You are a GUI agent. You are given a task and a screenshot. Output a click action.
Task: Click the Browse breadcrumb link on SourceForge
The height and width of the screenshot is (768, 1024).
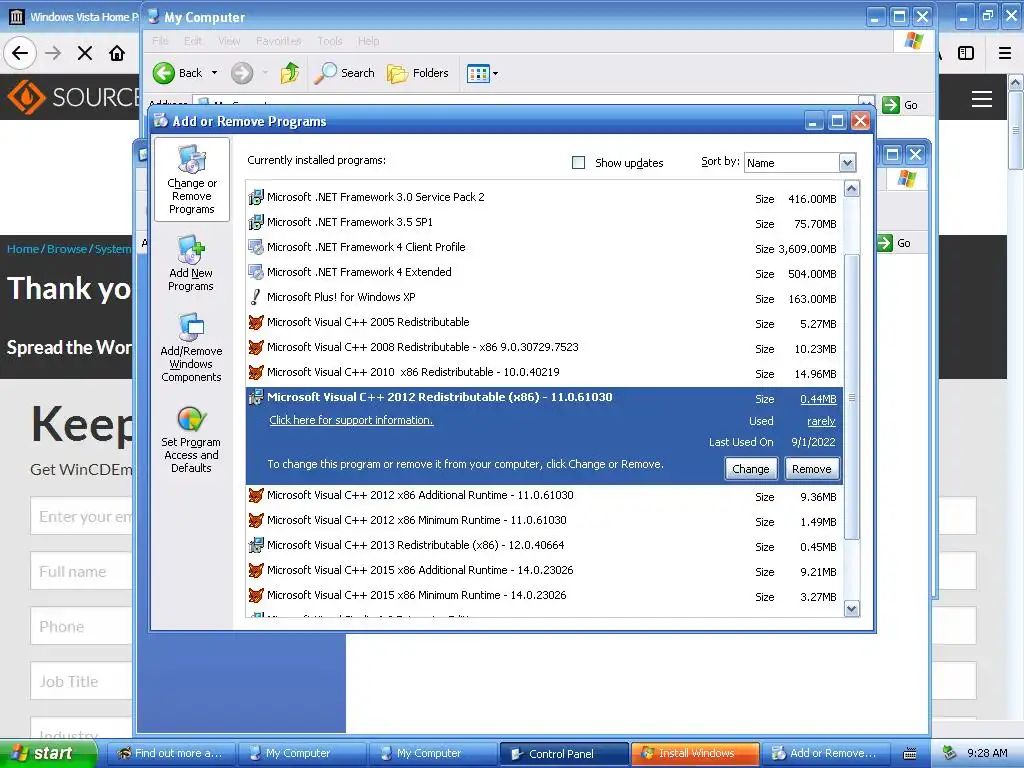[67, 249]
